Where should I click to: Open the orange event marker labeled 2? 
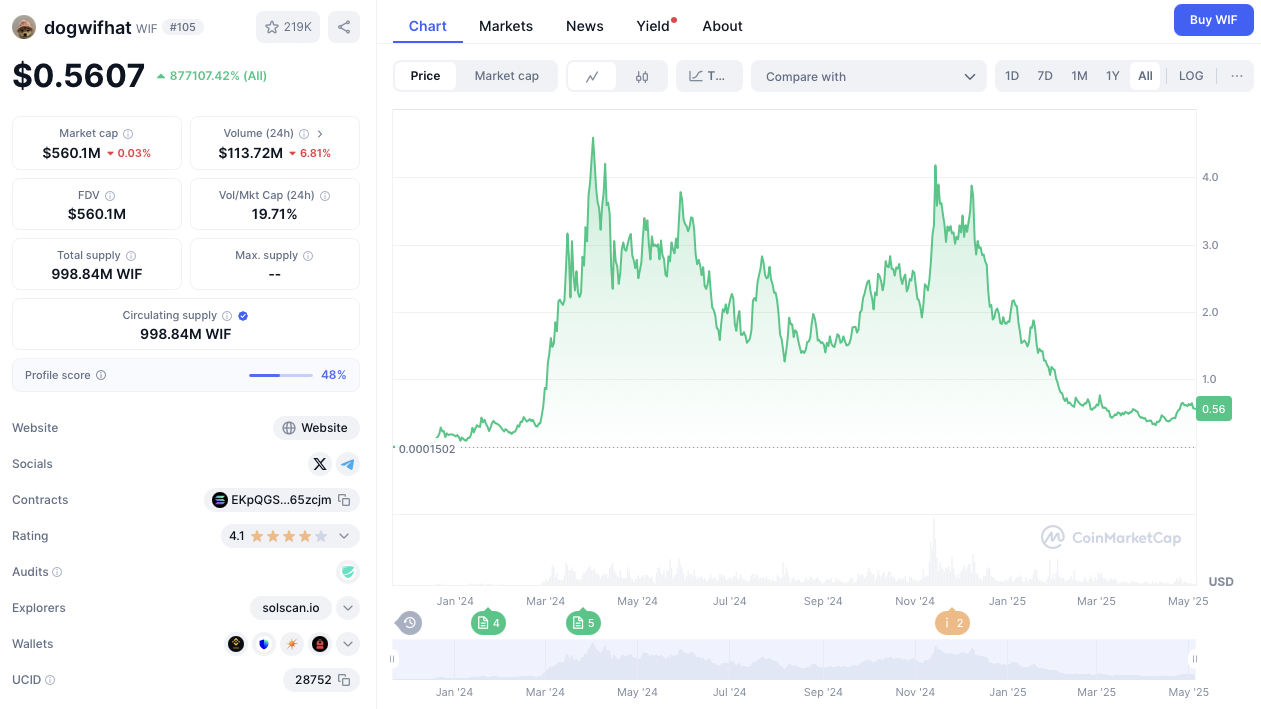[x=952, y=623]
